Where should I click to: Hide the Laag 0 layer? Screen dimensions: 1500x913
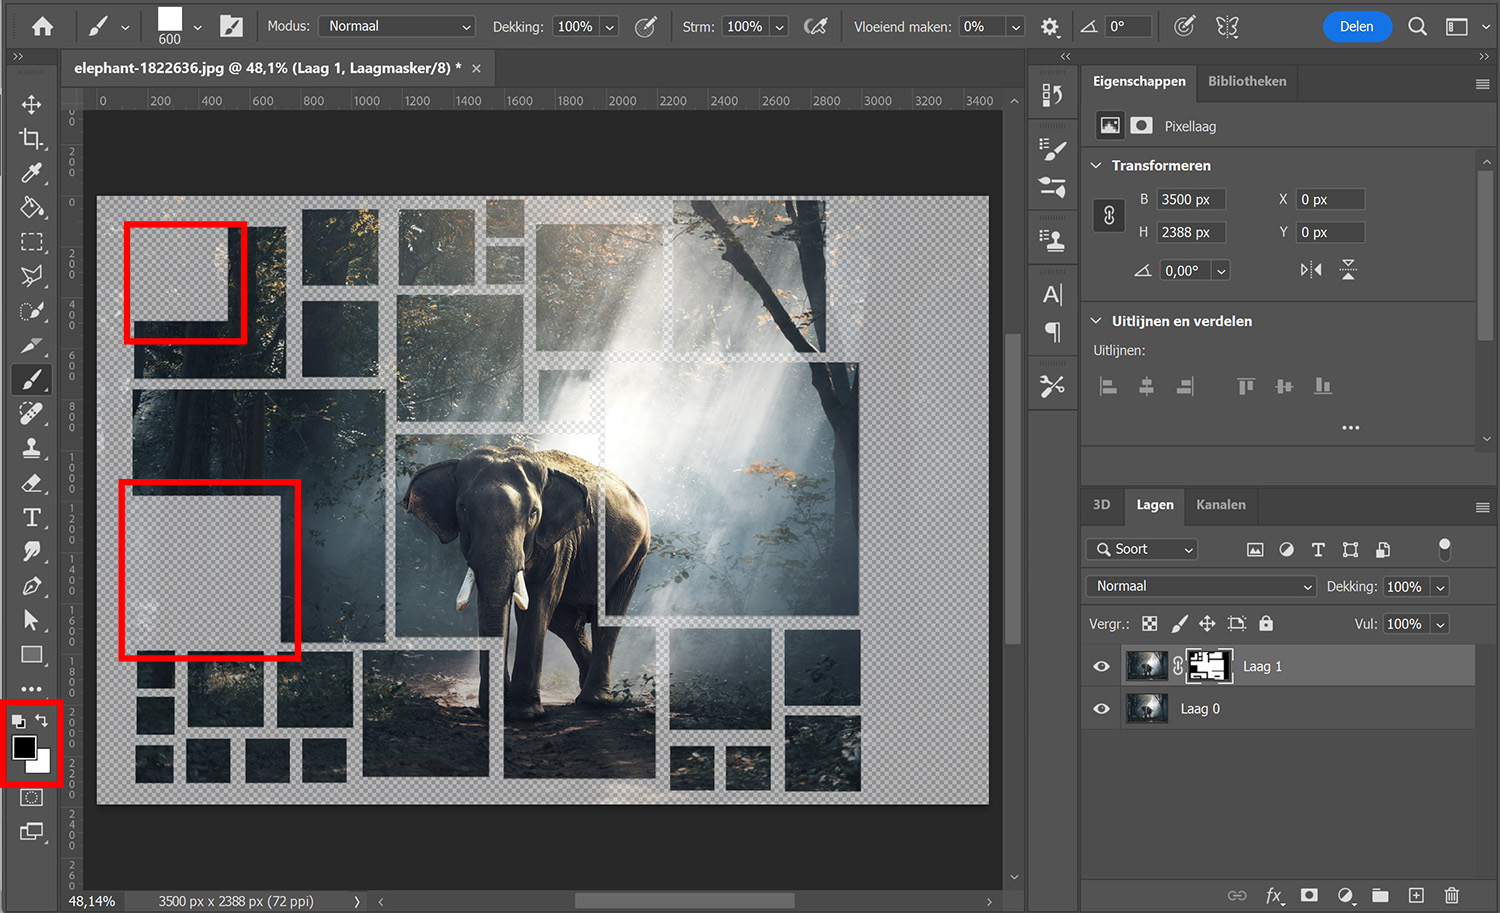1101,708
